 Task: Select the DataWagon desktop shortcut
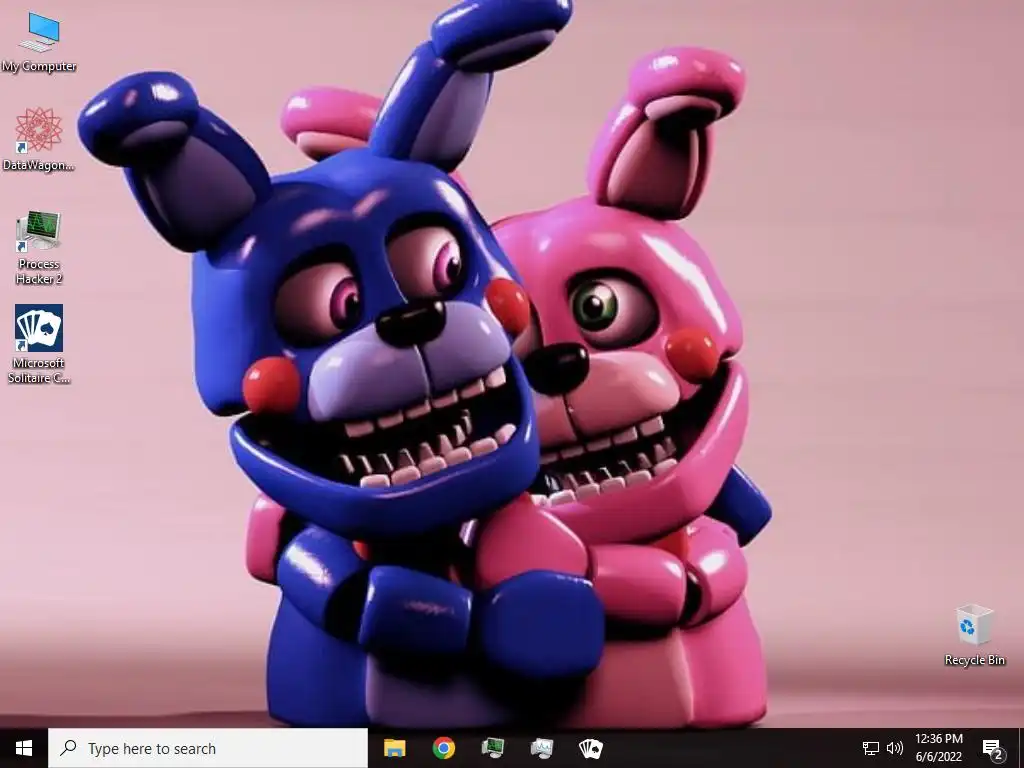(39, 139)
